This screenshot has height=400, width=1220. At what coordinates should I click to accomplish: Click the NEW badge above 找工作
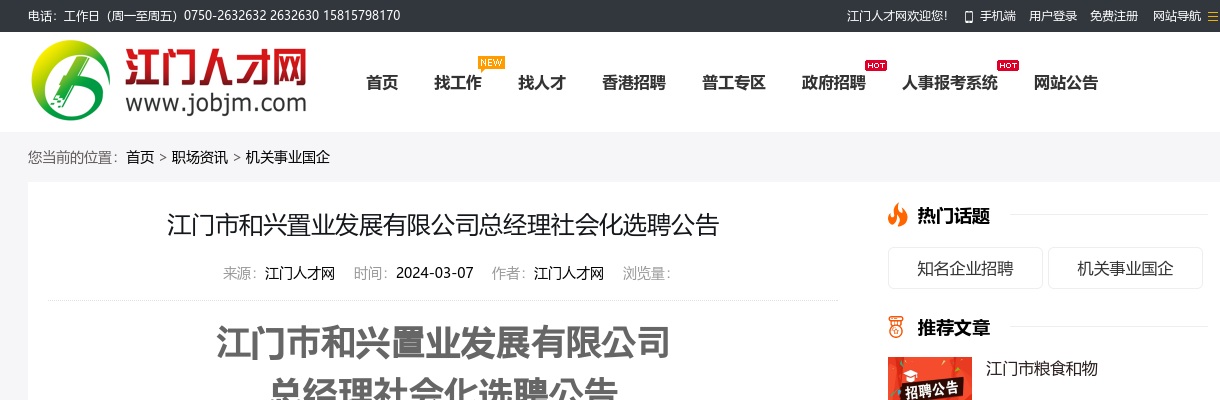pyautogui.click(x=491, y=63)
